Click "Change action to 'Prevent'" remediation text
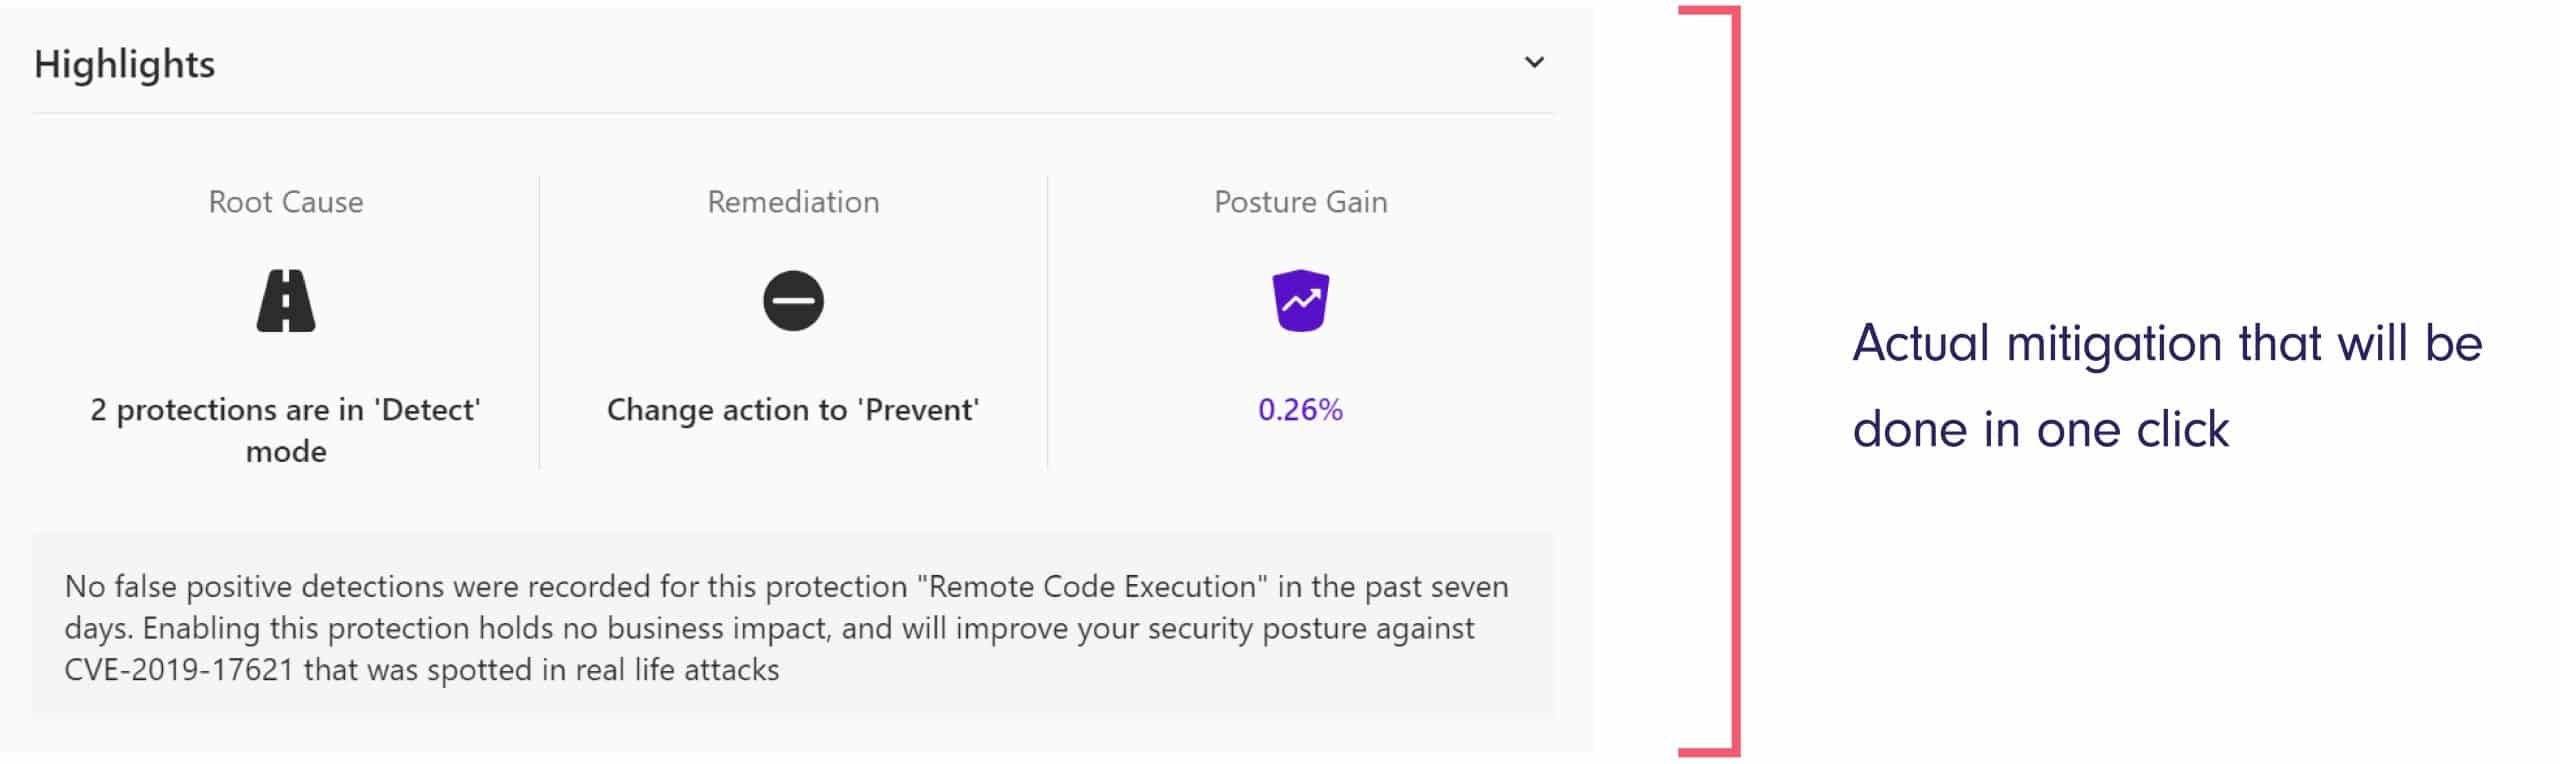Screen dimensions: 2560x764 coord(793,410)
